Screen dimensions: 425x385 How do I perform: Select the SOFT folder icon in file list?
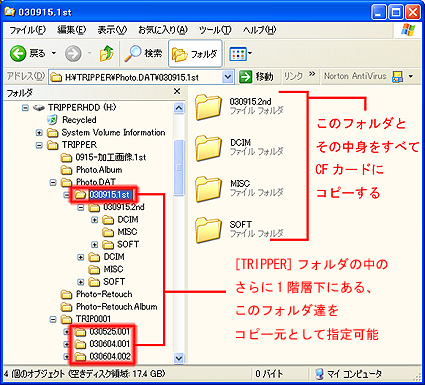tap(208, 229)
